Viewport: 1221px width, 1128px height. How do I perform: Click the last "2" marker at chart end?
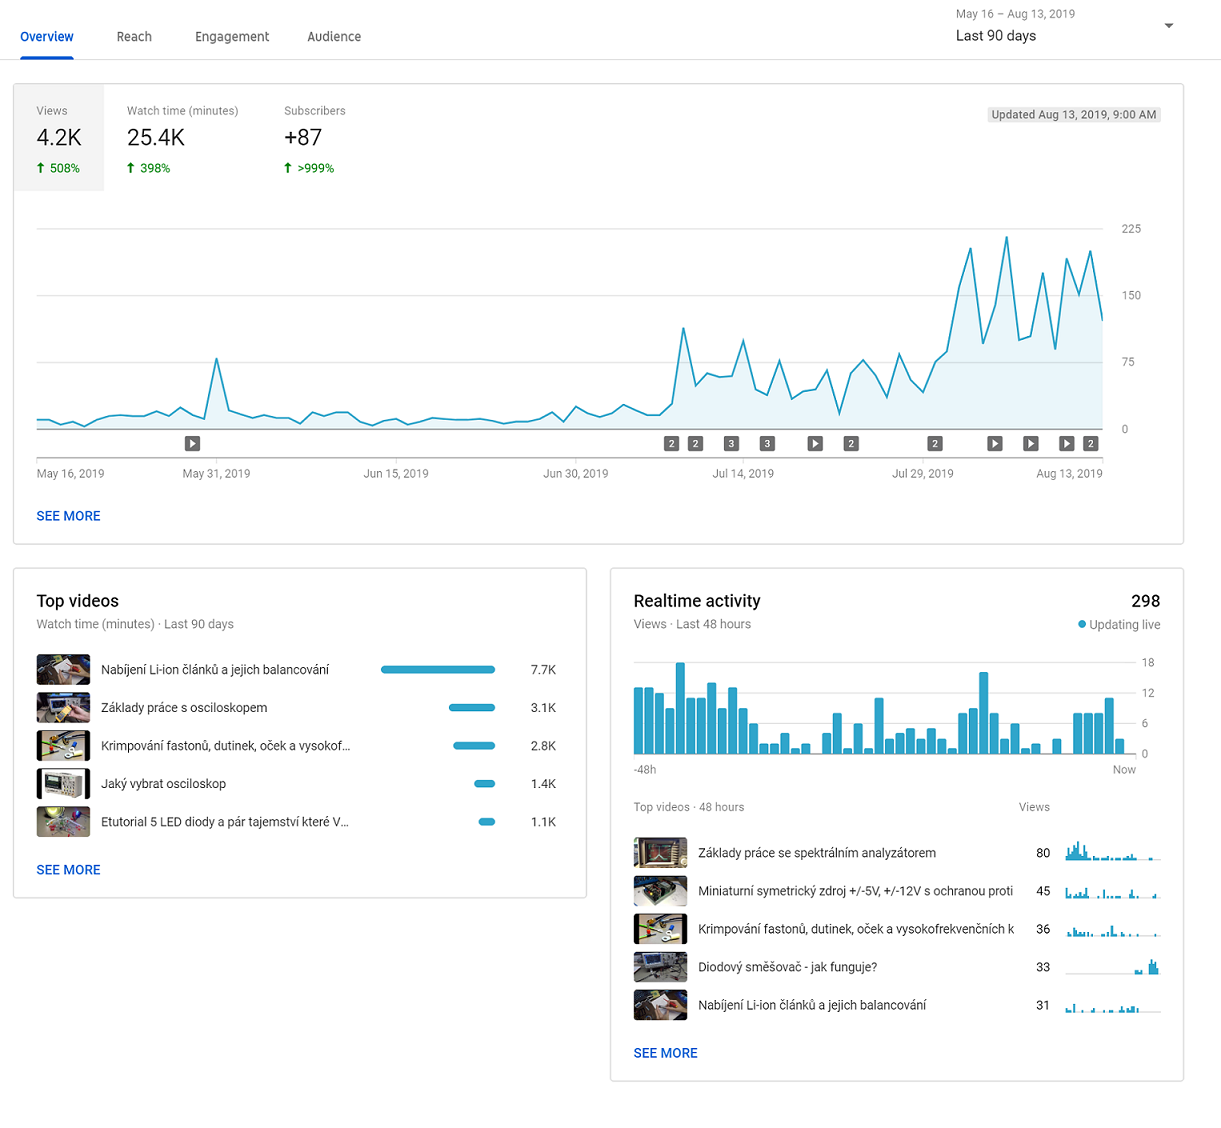point(1091,444)
